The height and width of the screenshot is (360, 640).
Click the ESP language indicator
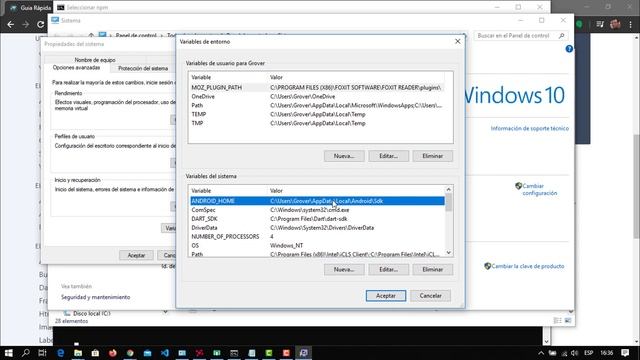(x=588, y=353)
